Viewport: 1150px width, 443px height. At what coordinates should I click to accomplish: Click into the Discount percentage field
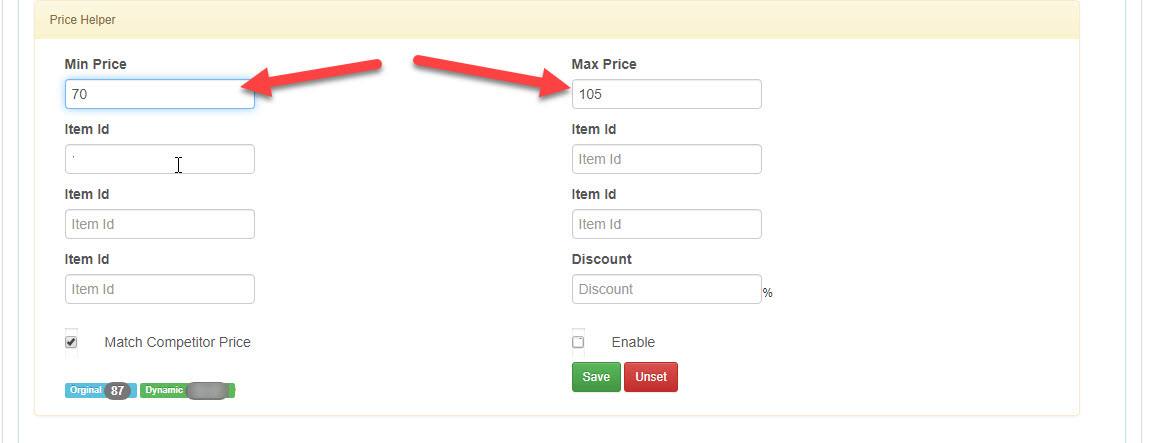click(x=667, y=289)
